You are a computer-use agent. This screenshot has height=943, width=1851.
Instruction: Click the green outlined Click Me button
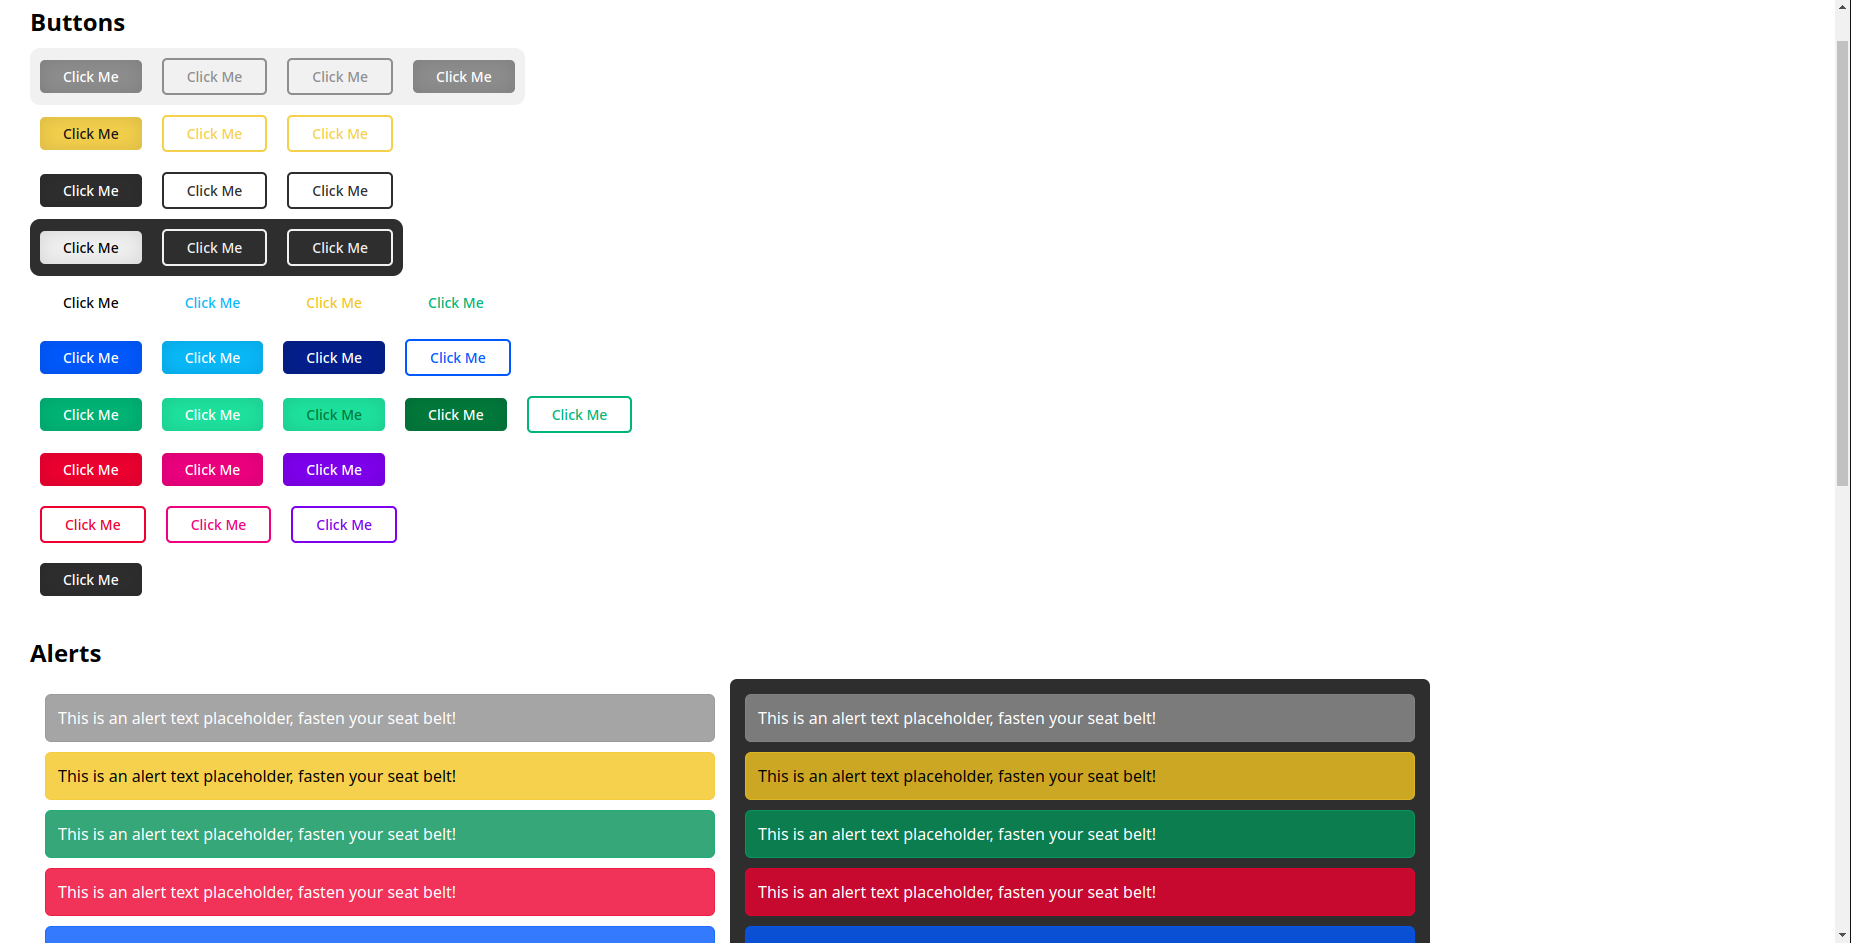pos(579,415)
